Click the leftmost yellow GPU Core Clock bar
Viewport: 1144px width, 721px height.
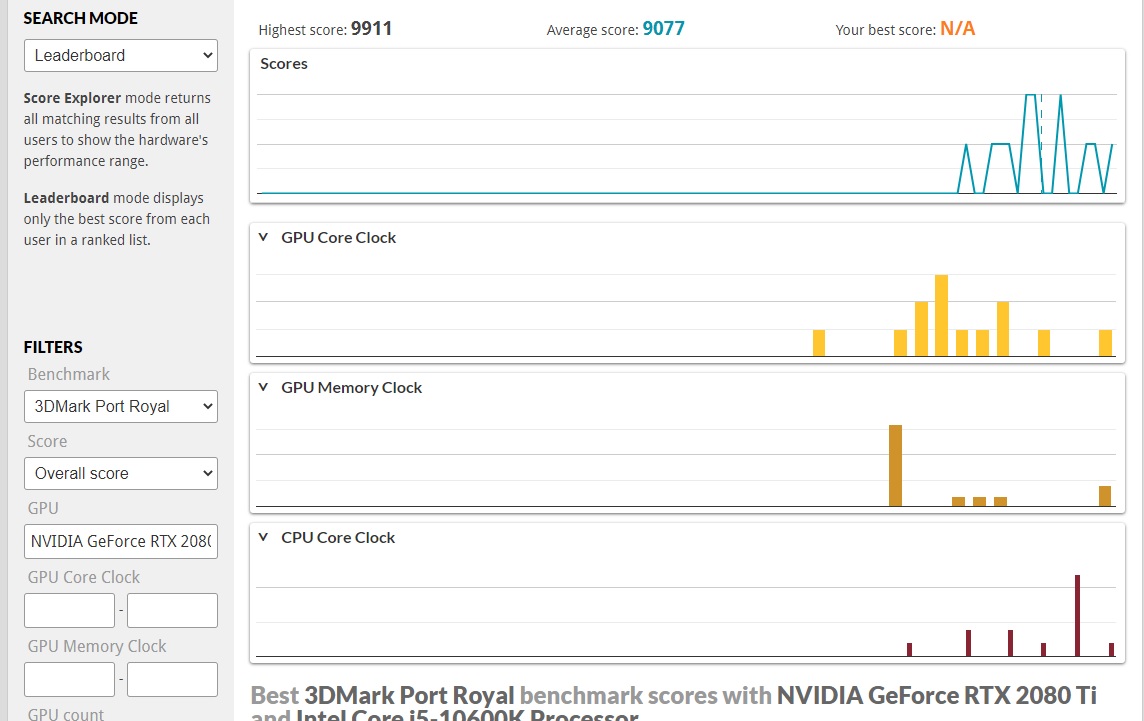click(x=819, y=343)
